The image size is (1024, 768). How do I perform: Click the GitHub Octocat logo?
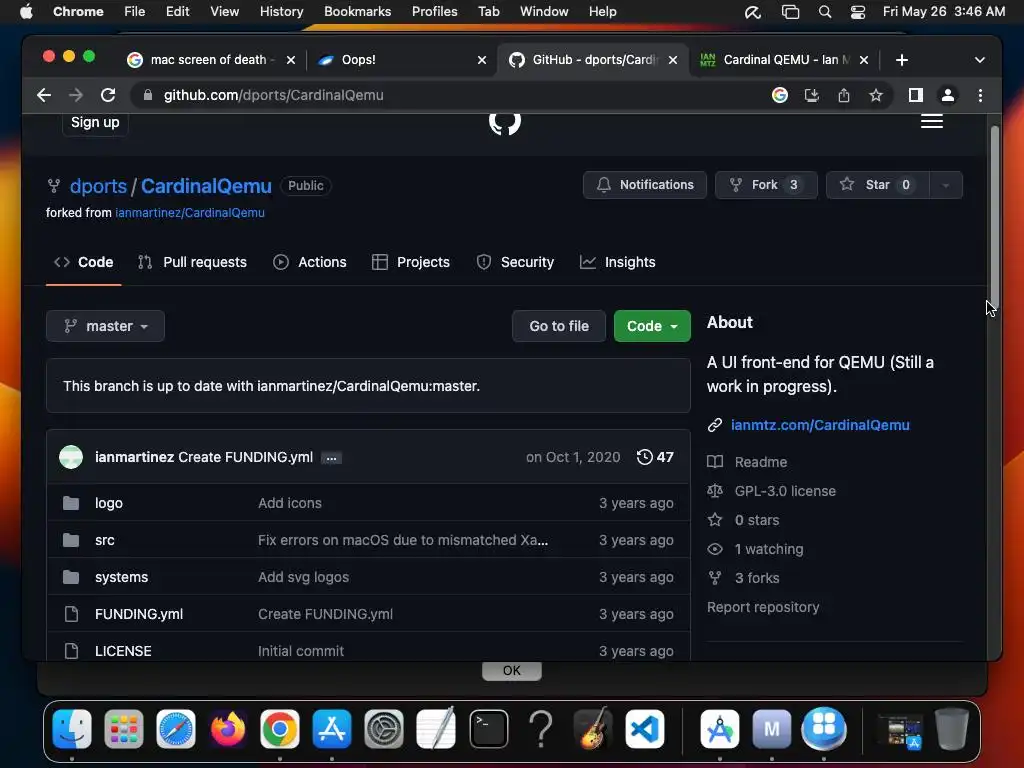(x=505, y=123)
